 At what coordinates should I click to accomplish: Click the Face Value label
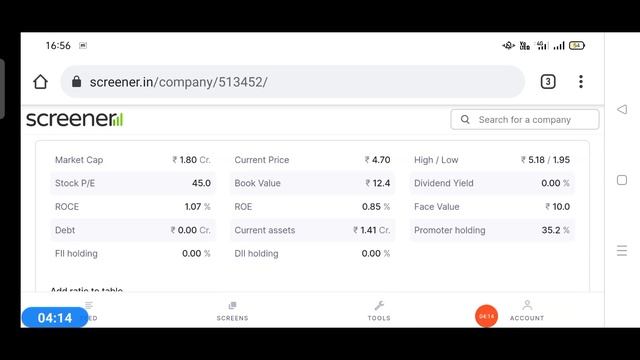(x=437, y=207)
